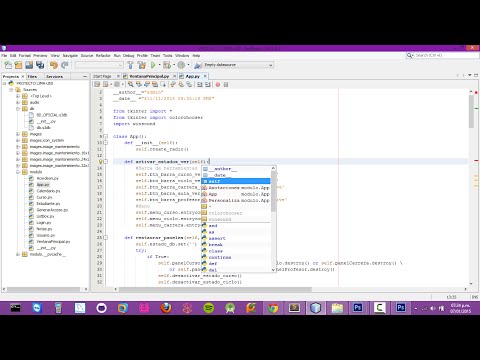Open Spotify from the taskbar
The height and width of the screenshot is (360, 480).
point(209,308)
